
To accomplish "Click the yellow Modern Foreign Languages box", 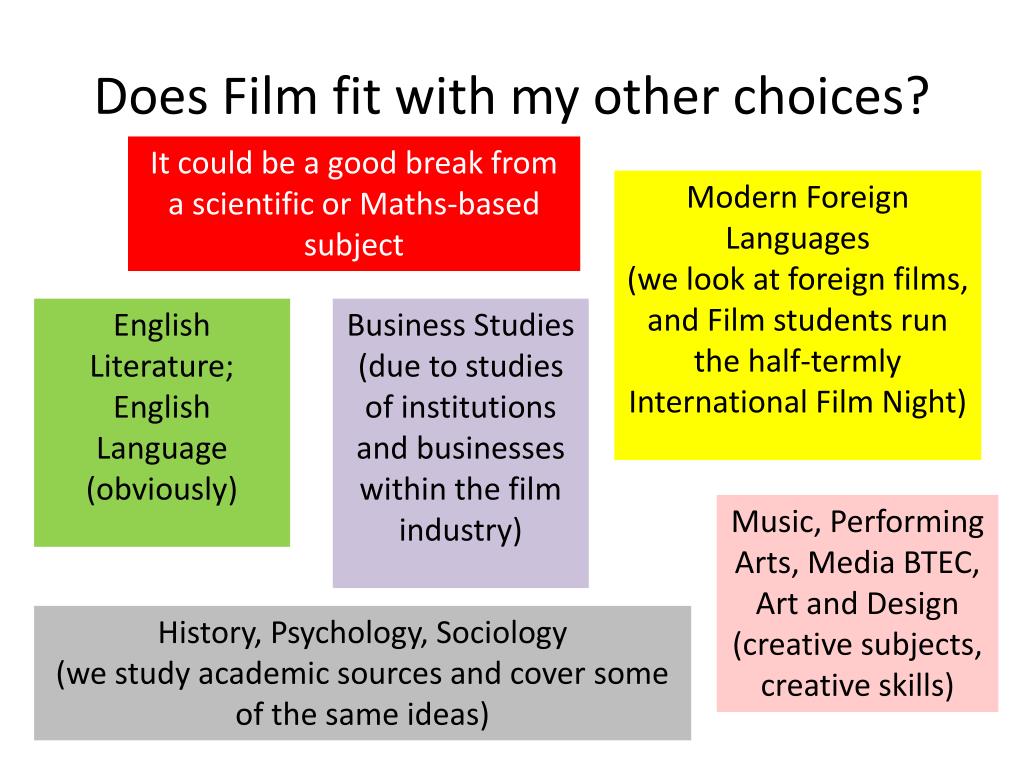I will [x=797, y=315].
